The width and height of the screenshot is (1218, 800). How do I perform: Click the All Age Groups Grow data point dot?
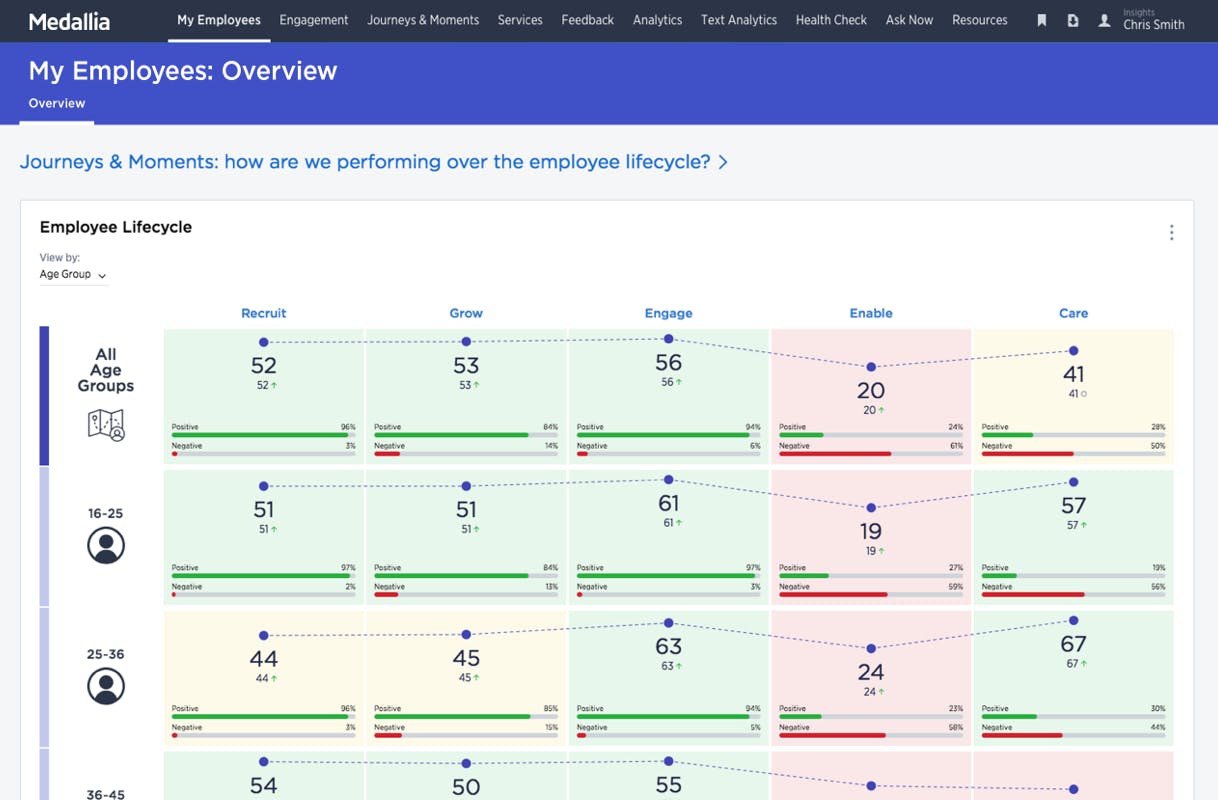pos(466,342)
